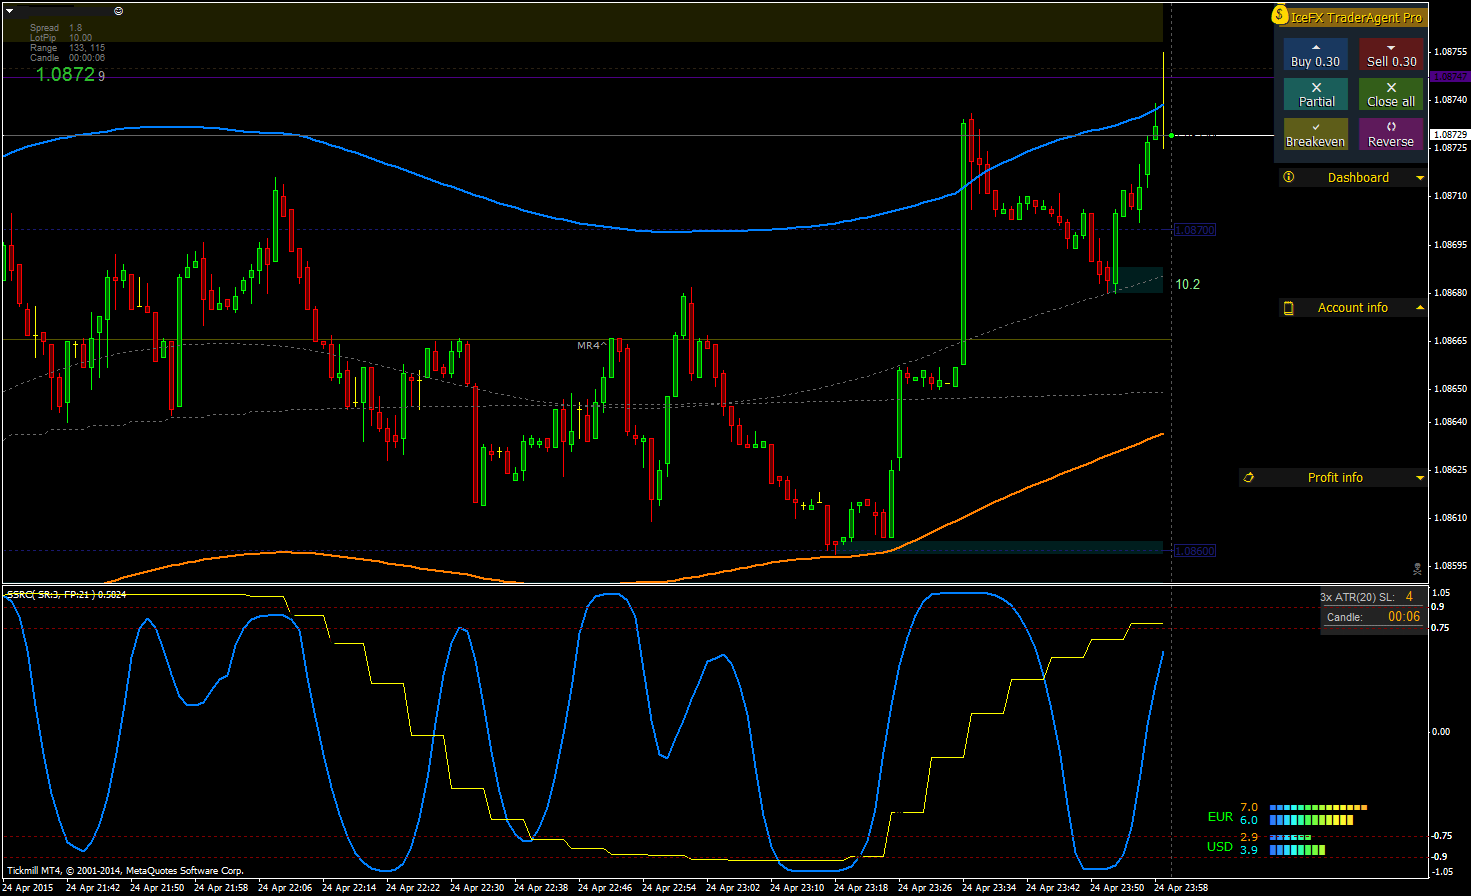The image size is (1471, 896).
Task: Click the Profit info header label
Action: click(x=1335, y=478)
